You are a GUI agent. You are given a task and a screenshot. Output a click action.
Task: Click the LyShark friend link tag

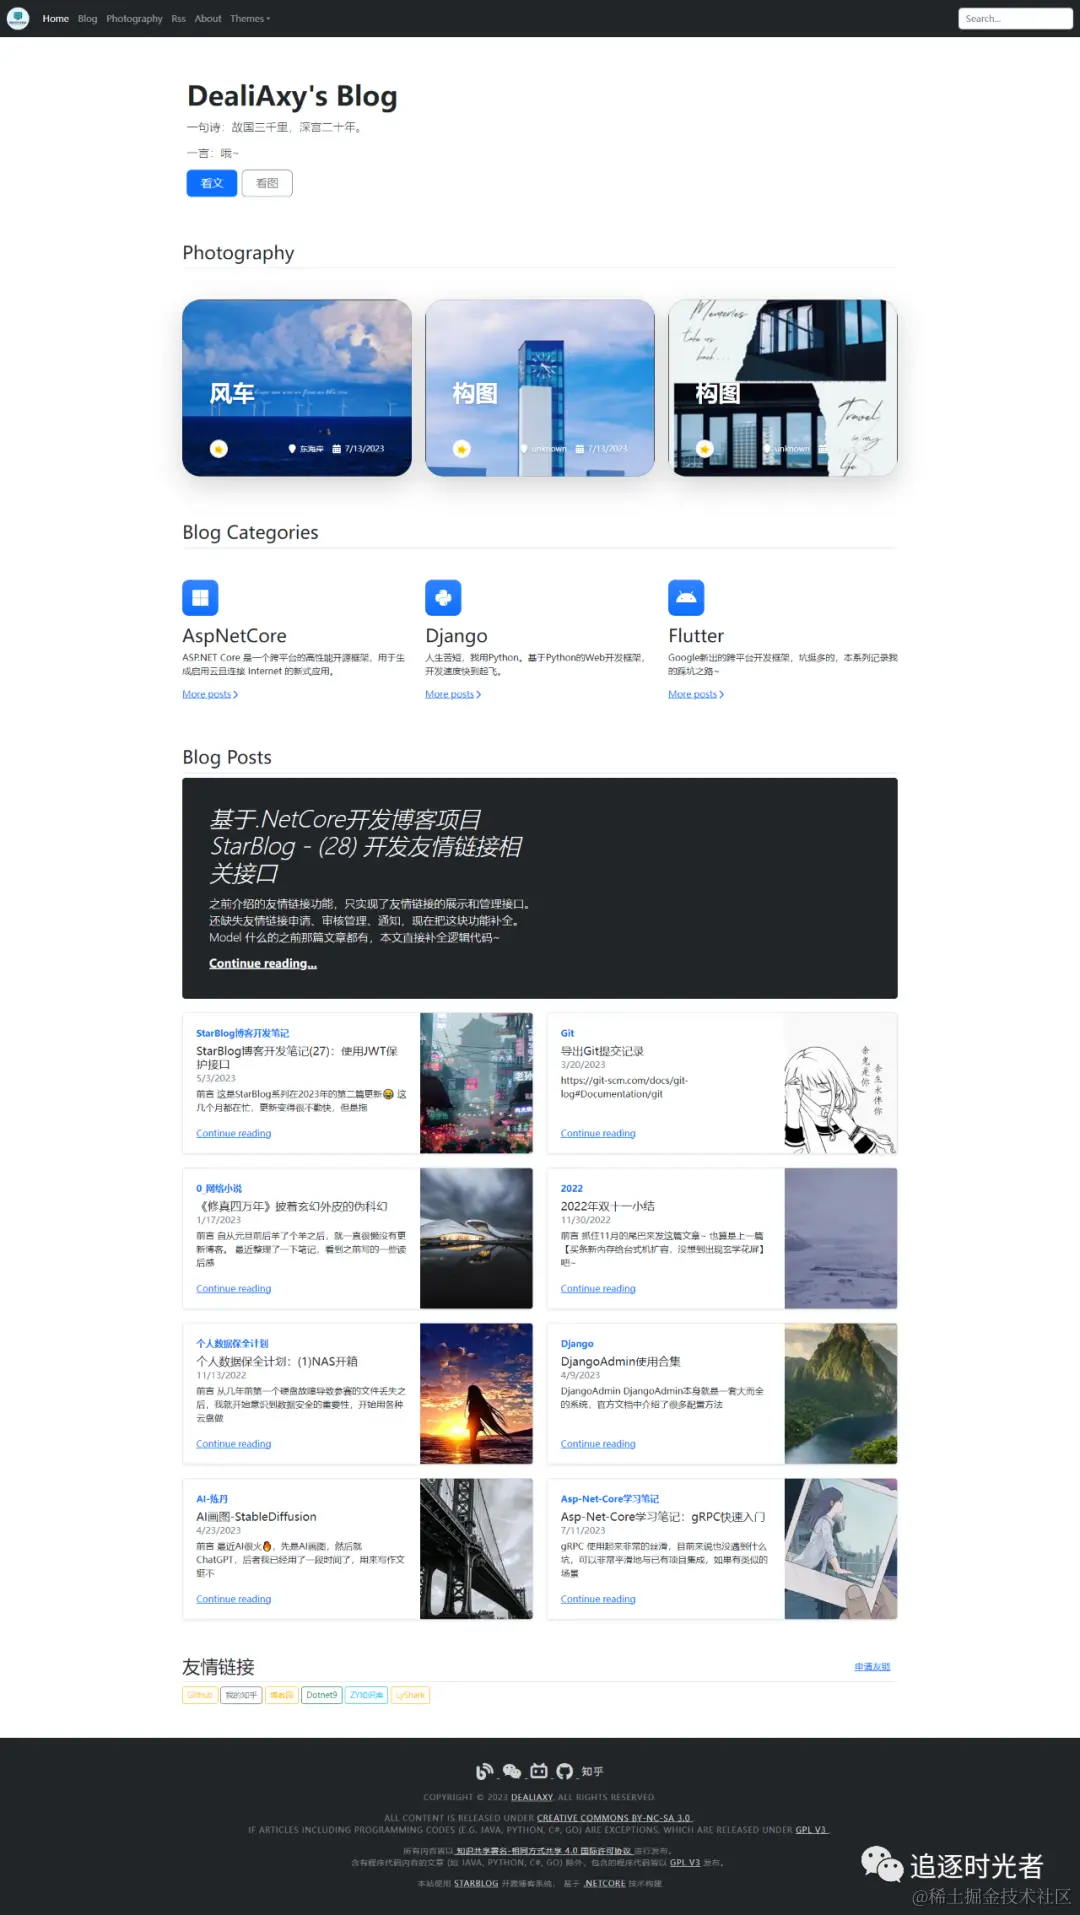[410, 1695]
